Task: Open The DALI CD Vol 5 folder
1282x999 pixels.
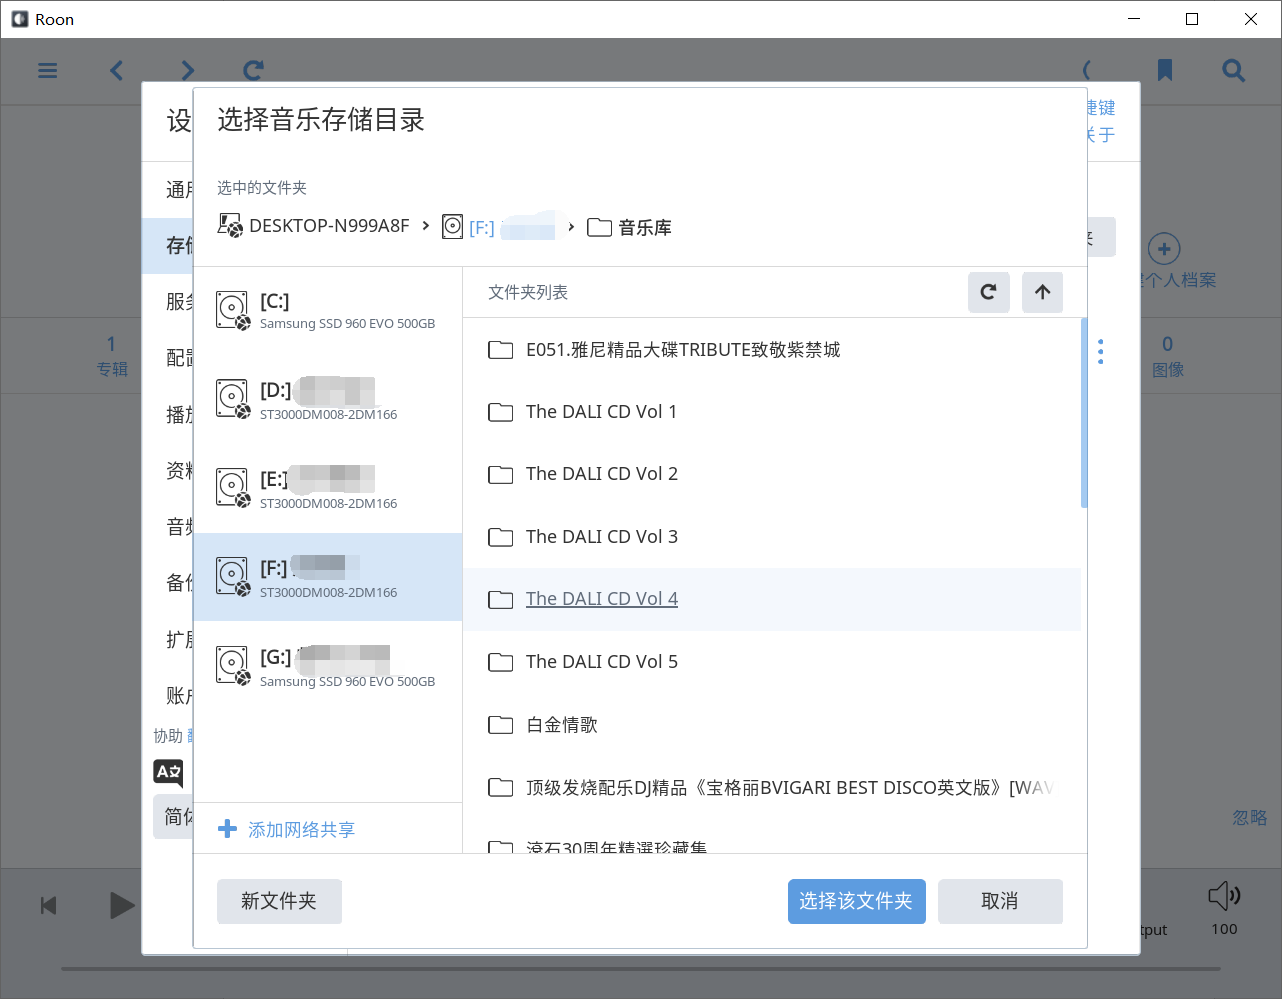Action: tap(772, 662)
